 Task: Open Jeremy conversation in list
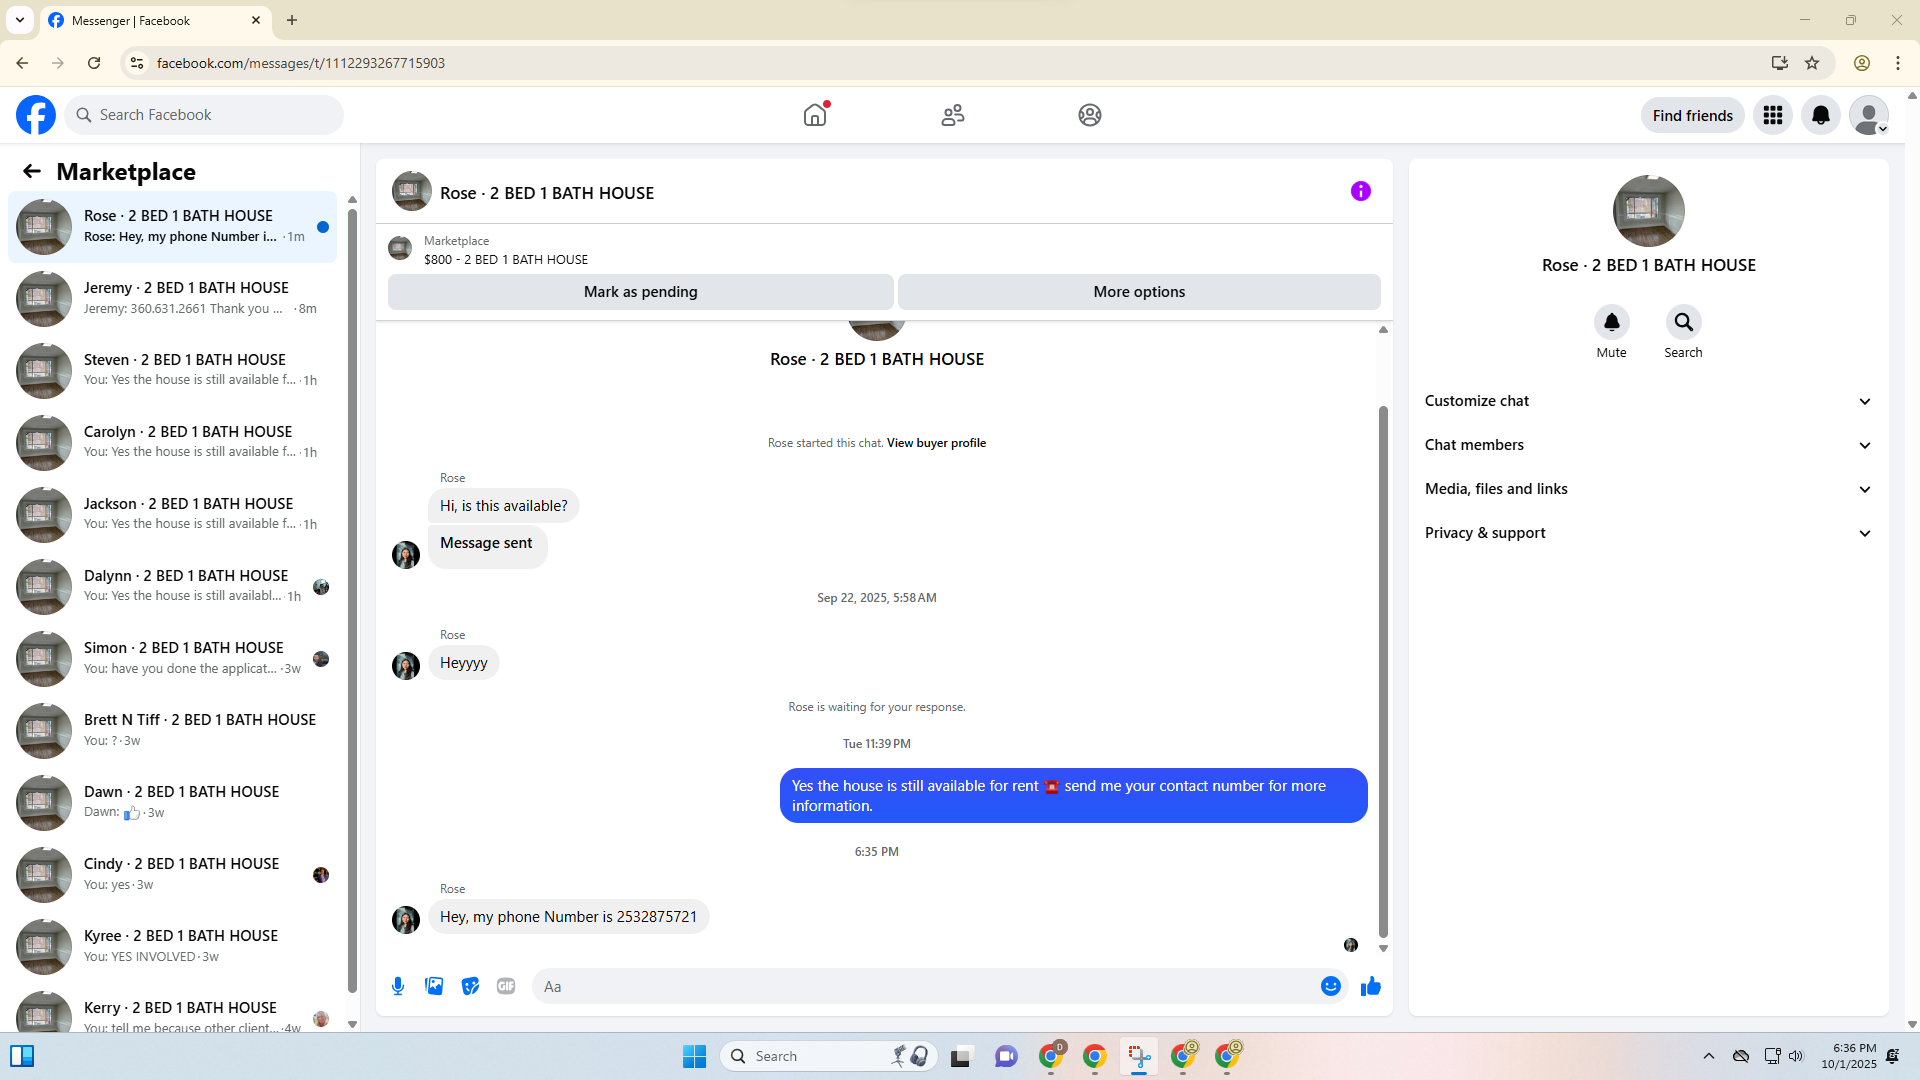click(172, 299)
